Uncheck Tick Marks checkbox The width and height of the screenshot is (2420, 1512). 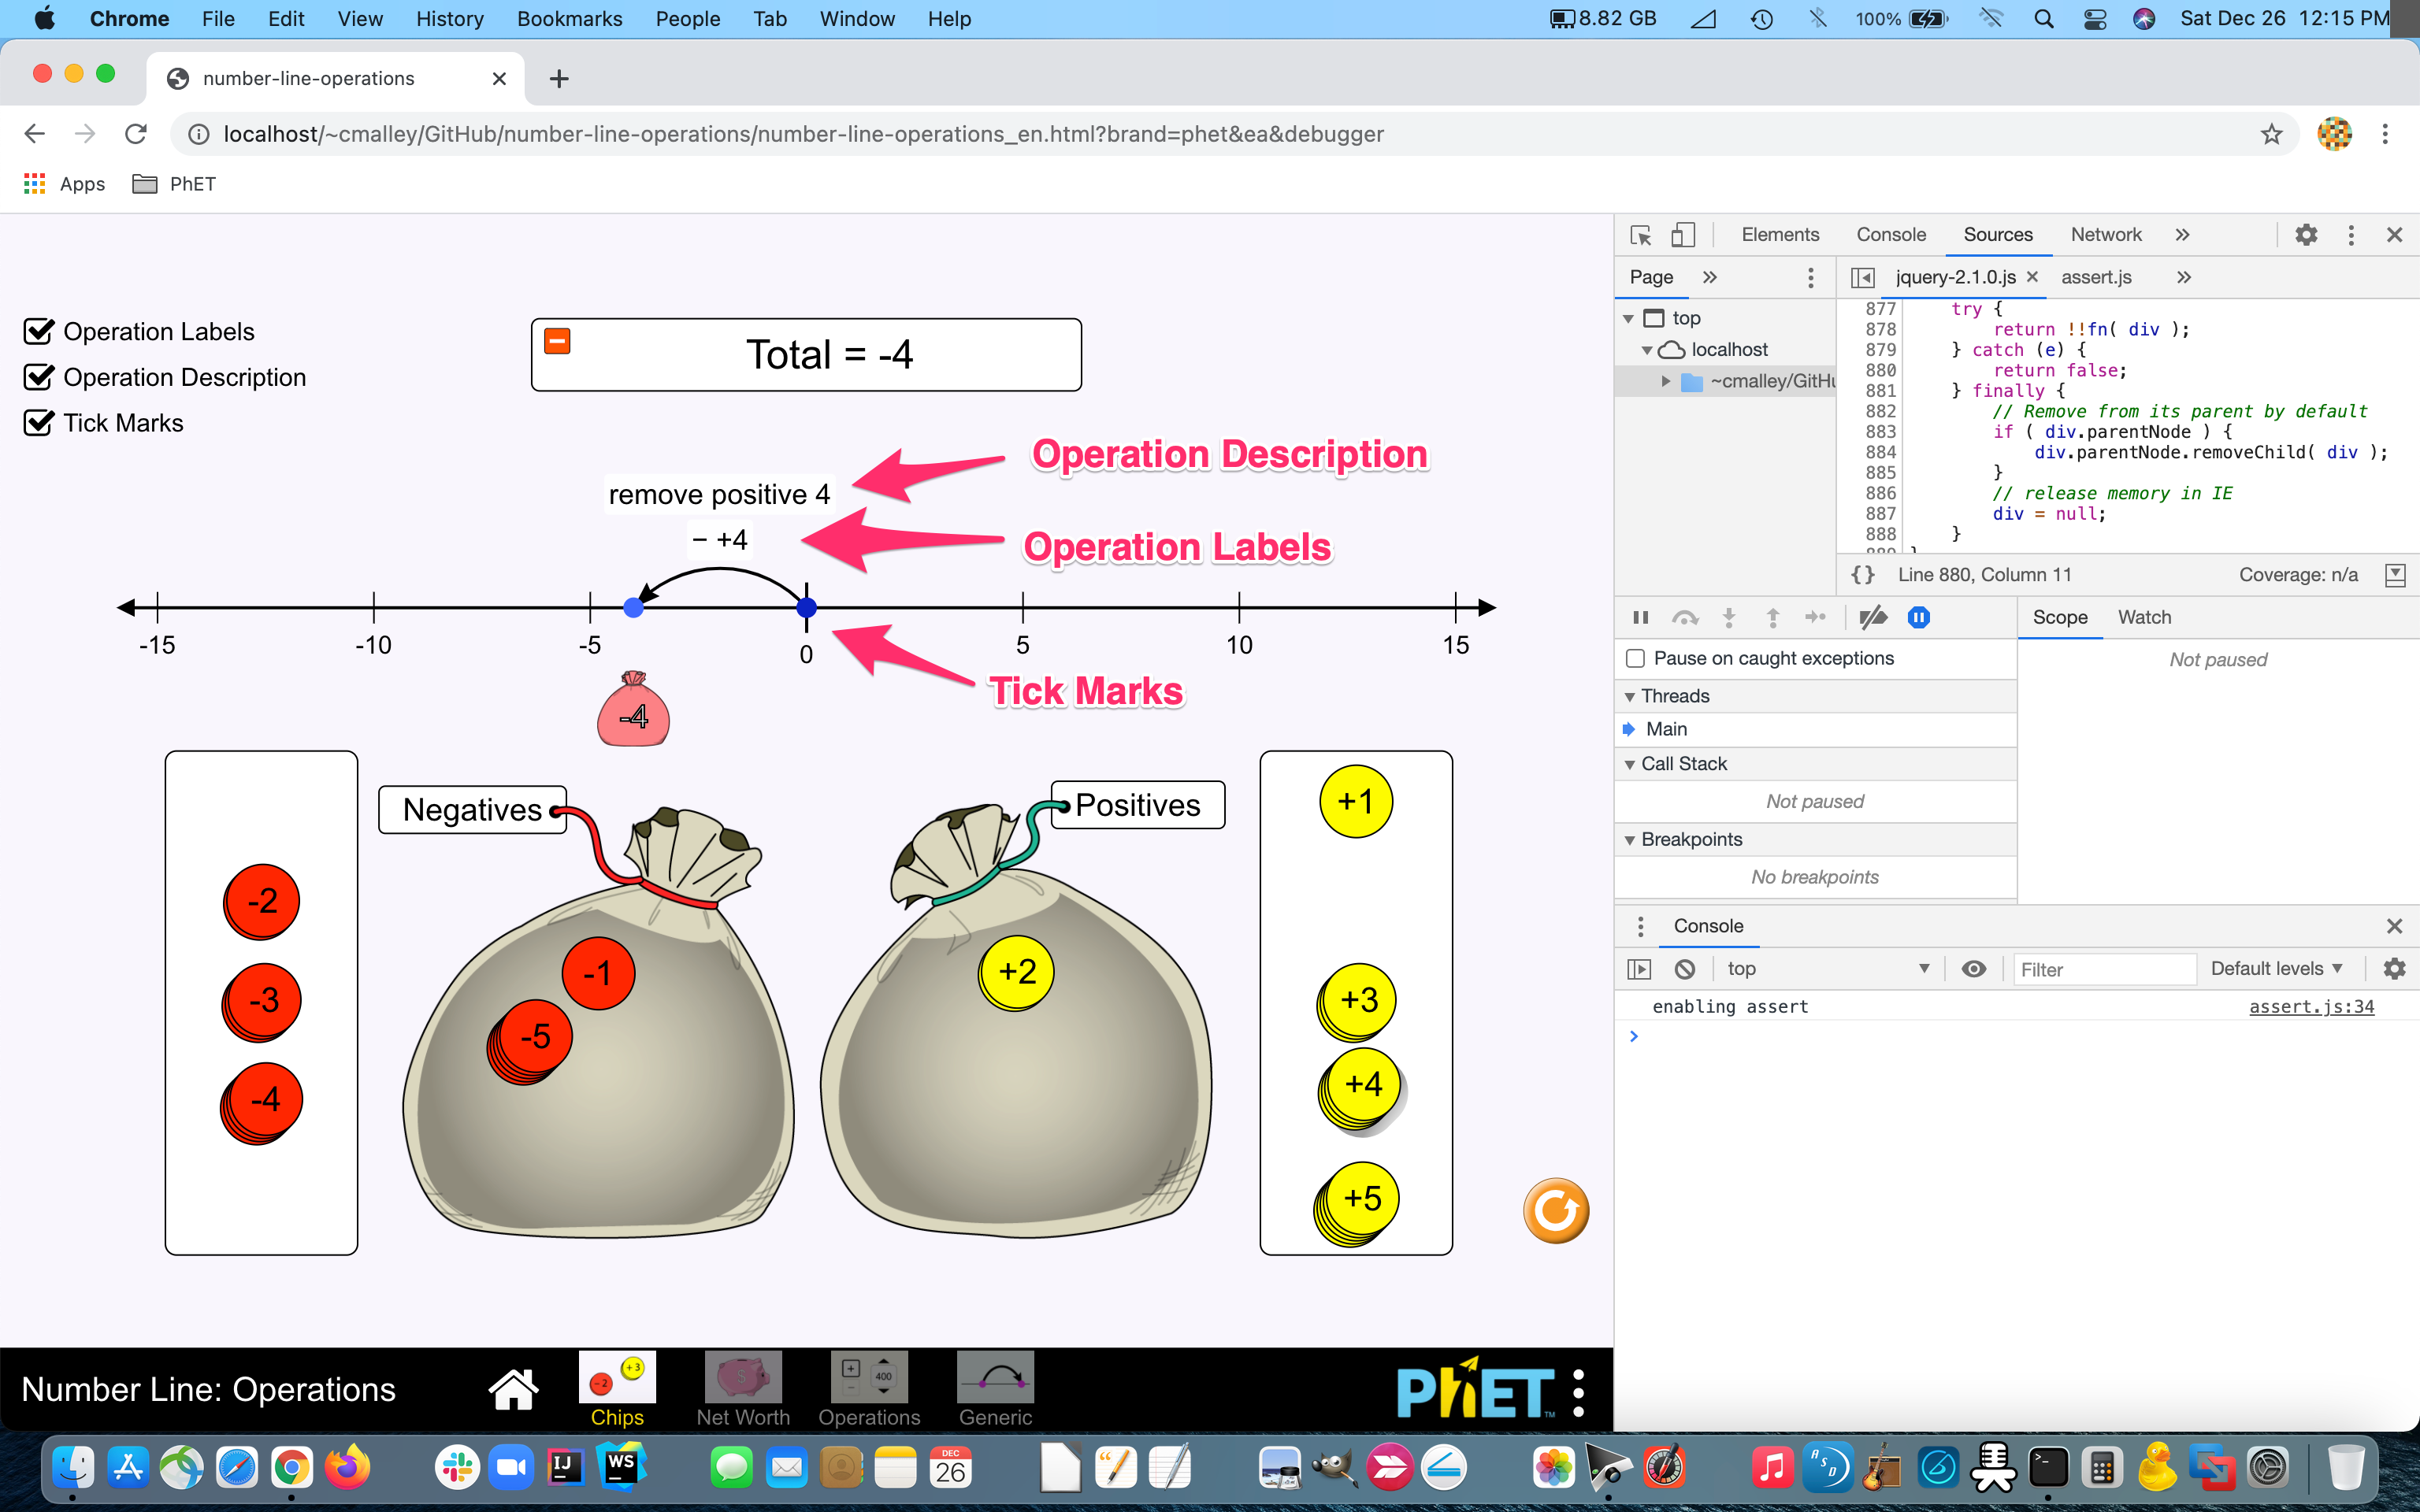tap(38, 423)
